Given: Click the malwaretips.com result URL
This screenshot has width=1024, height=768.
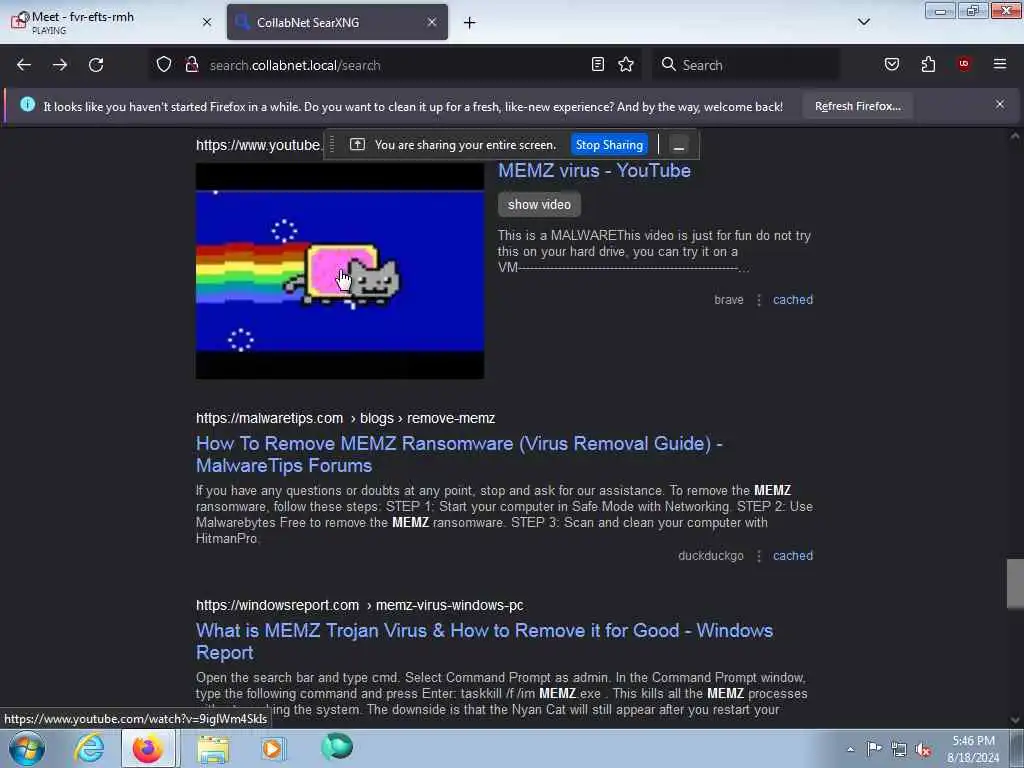Looking at the screenshot, I should (x=345, y=418).
